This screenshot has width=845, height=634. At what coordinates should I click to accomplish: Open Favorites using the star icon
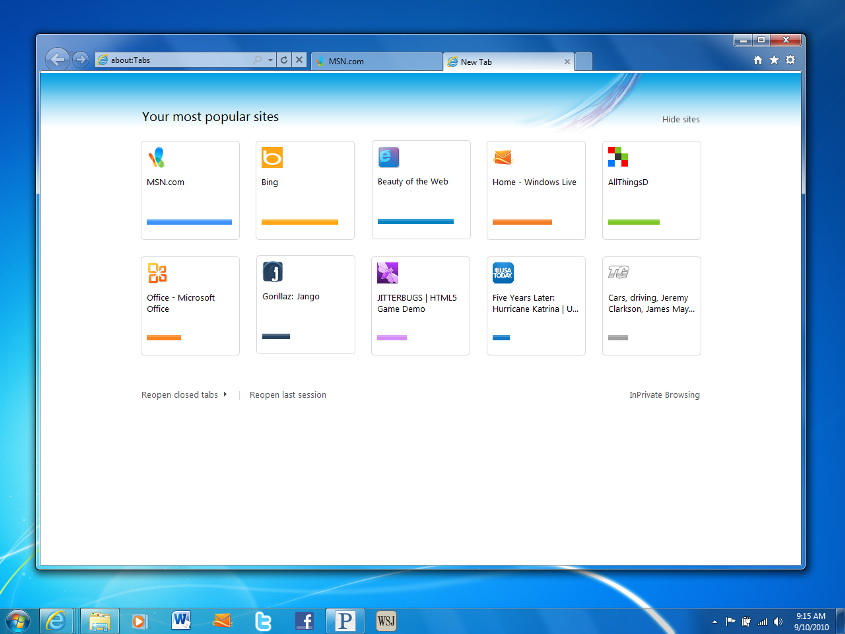(774, 60)
